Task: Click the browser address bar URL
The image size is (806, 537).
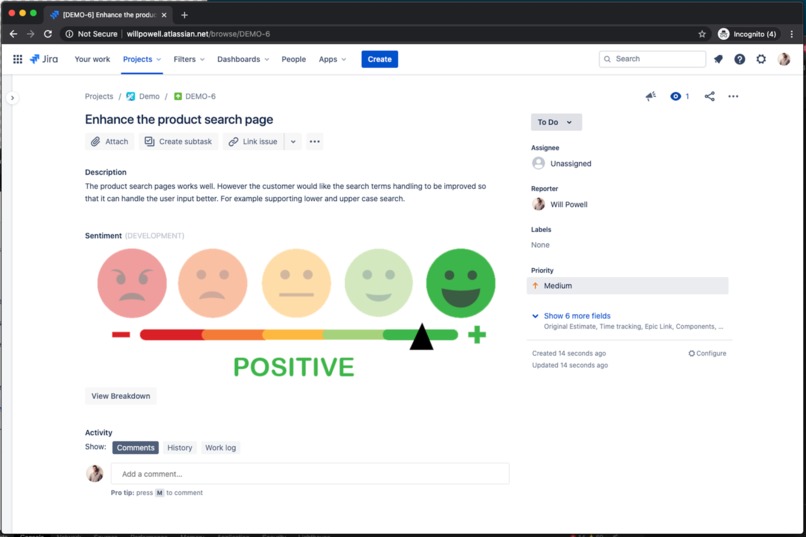Action: pos(198,34)
